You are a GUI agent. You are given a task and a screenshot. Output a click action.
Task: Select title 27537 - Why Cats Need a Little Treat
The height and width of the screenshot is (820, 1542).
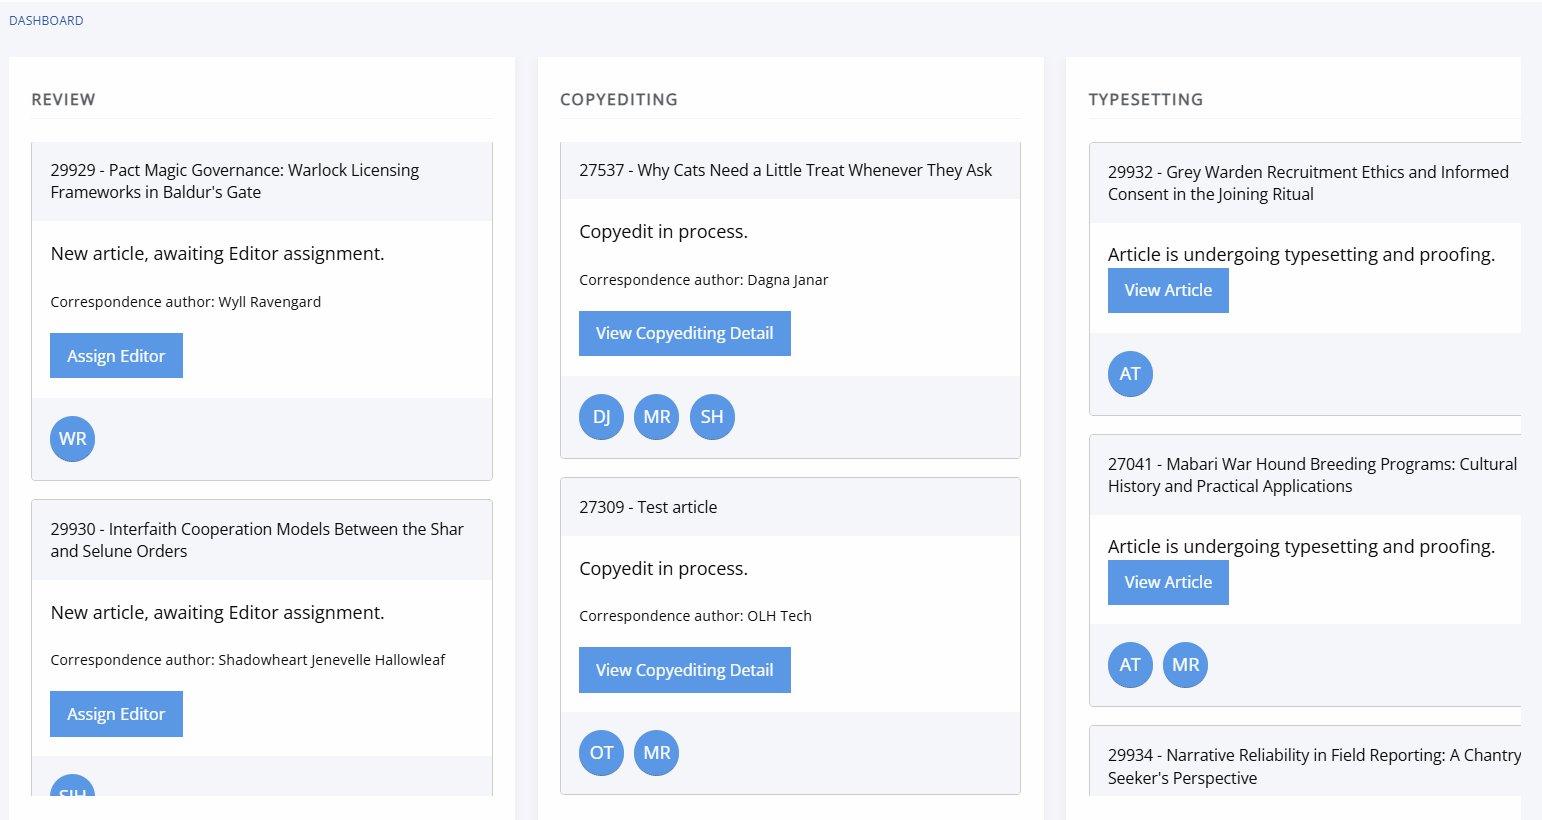tap(786, 170)
